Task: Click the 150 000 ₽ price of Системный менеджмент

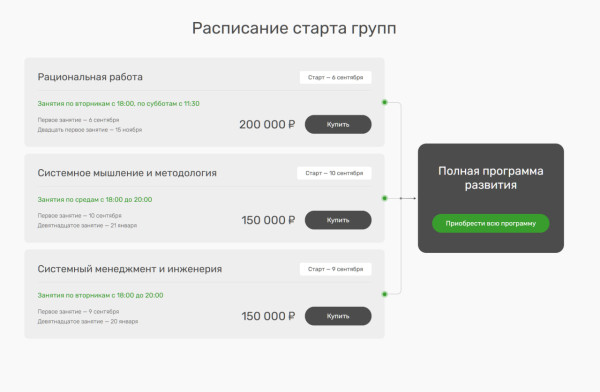Action: coord(268,316)
